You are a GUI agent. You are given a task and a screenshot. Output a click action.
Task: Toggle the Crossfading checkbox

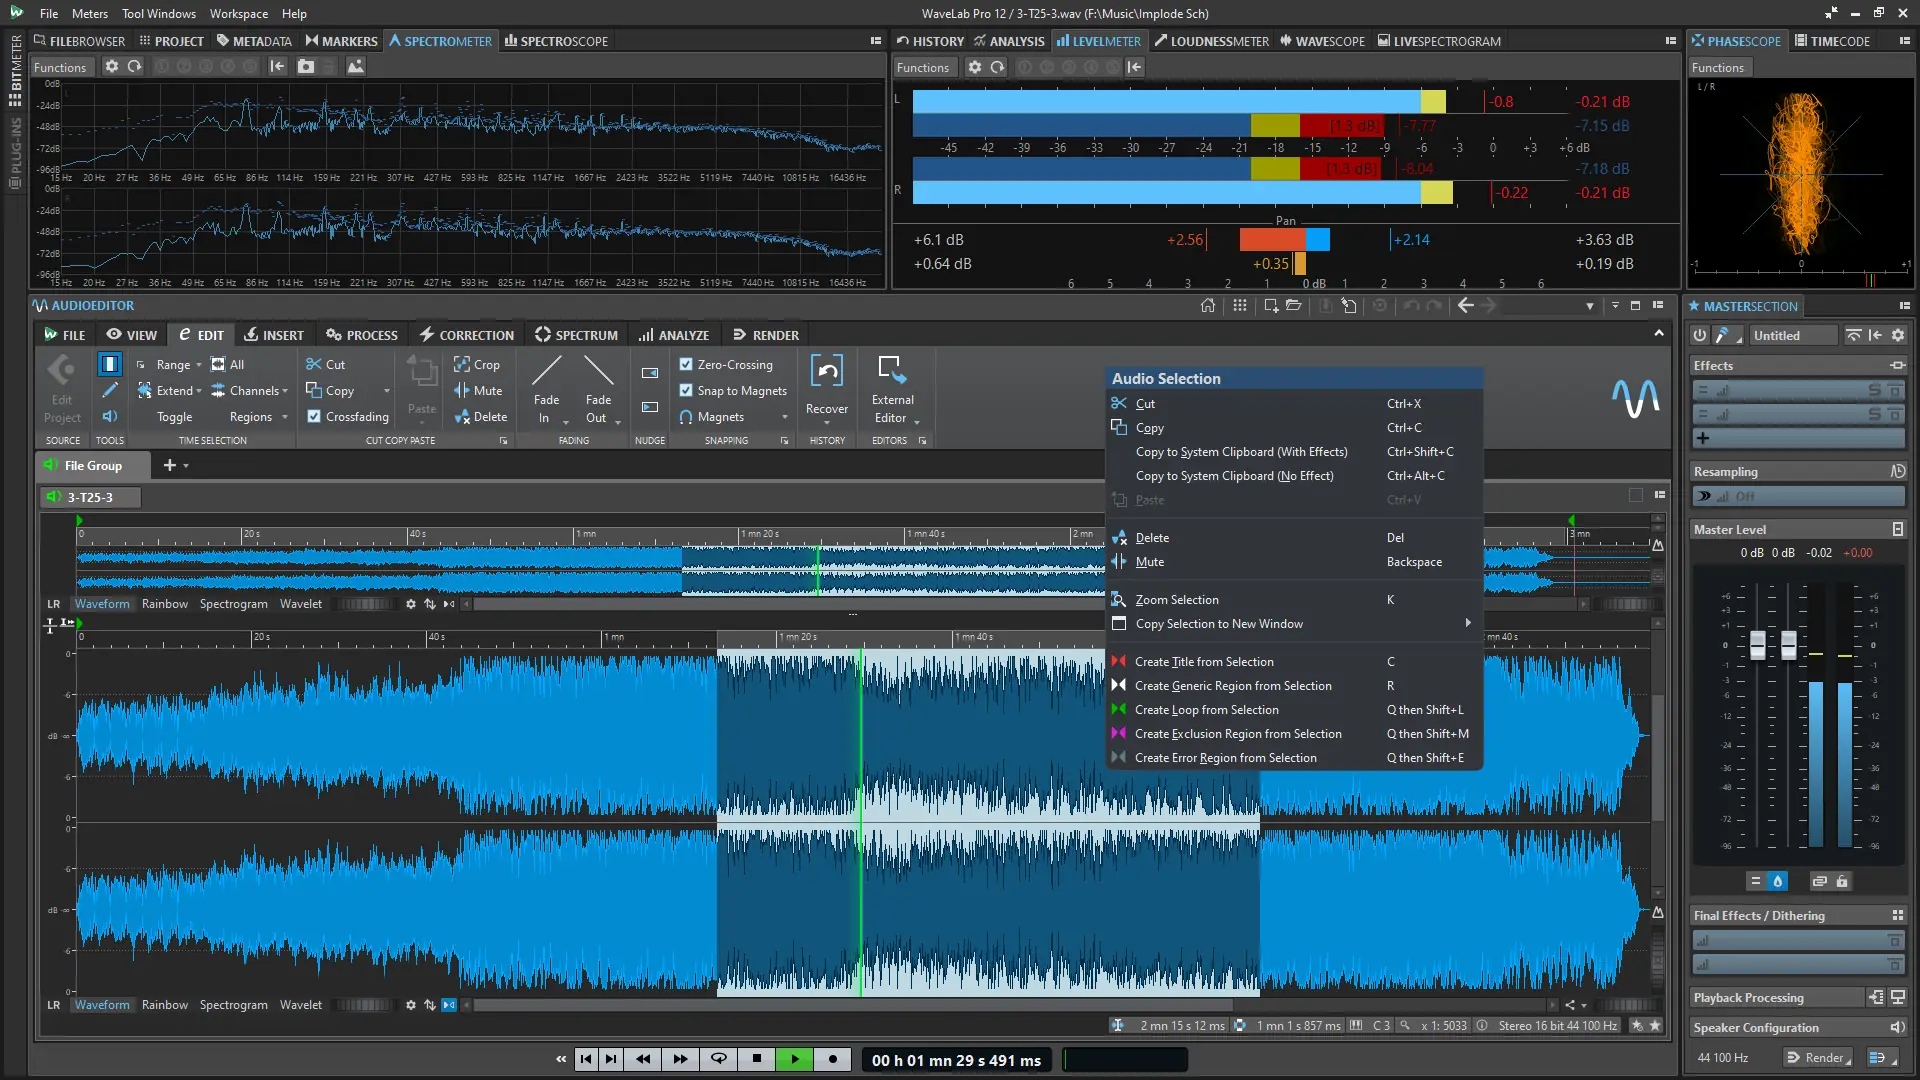click(314, 416)
